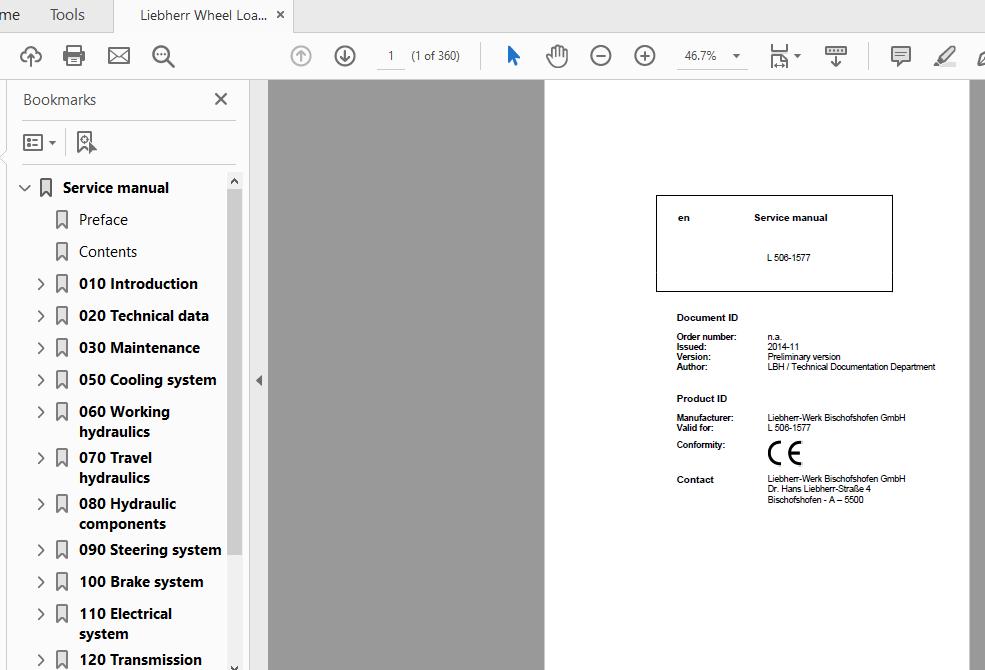Expand the 080 Hydraulic components bookmark
This screenshot has width=985, height=670.
click(x=41, y=504)
